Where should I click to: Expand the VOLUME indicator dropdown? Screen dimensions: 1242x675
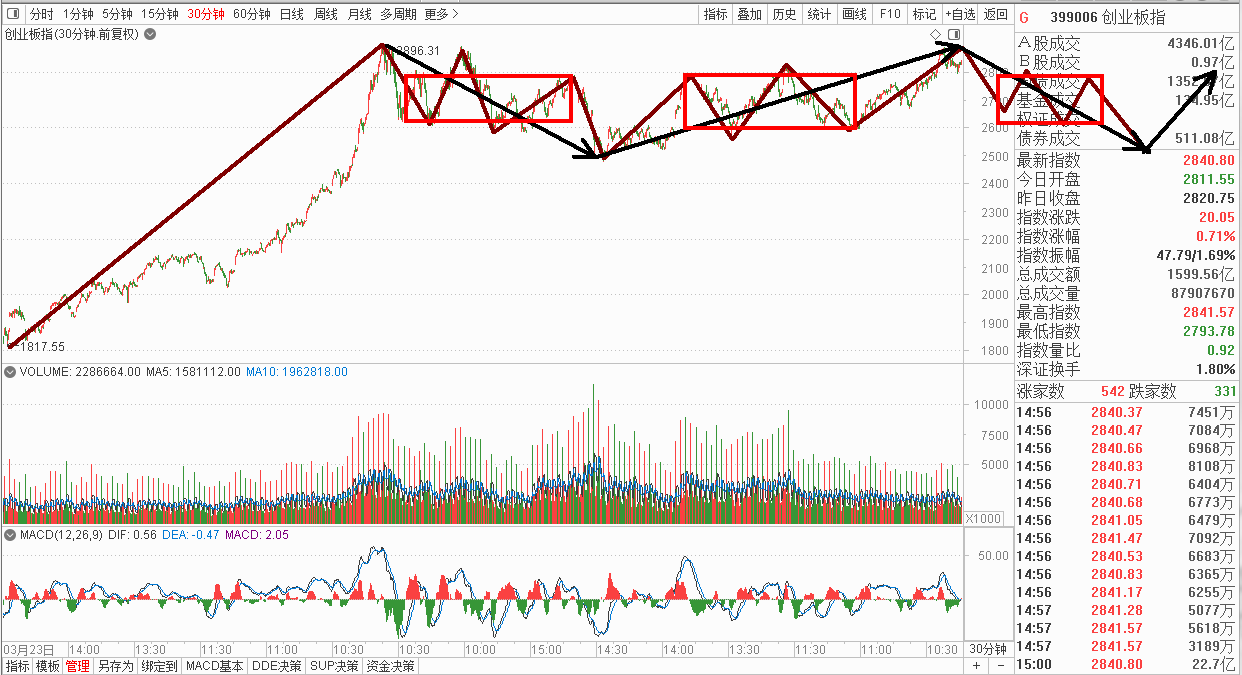click(10, 372)
